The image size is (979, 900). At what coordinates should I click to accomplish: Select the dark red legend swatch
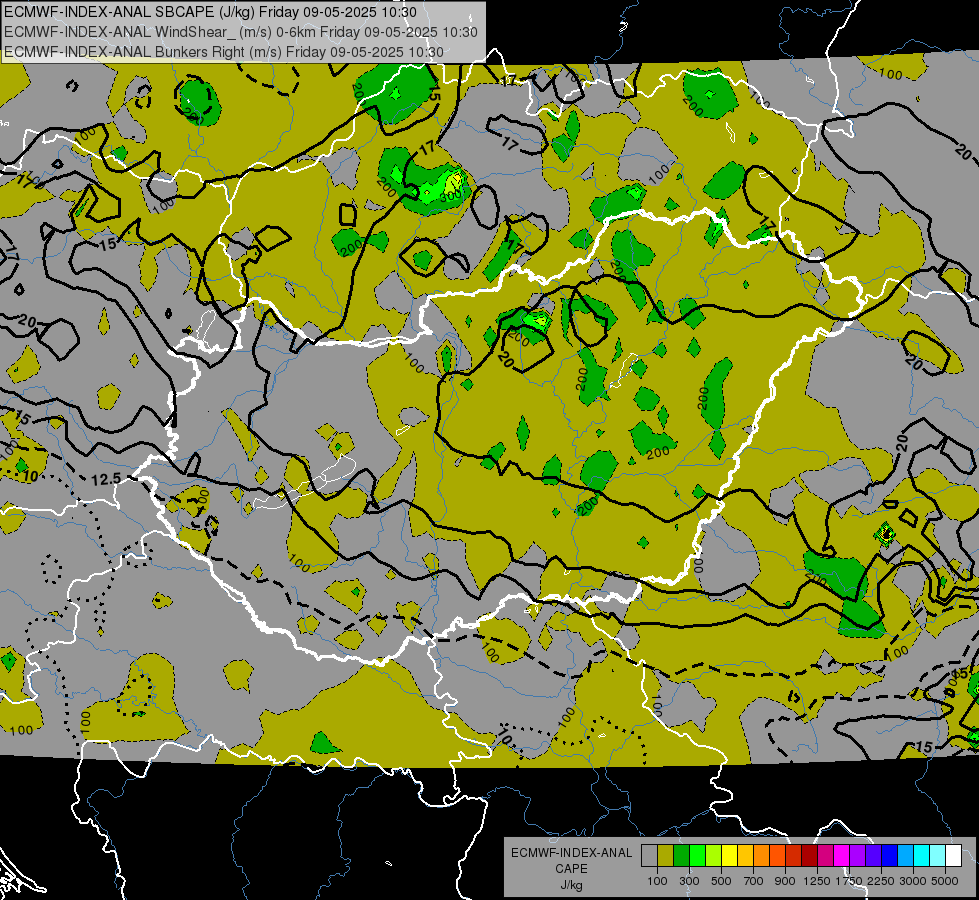[810, 856]
